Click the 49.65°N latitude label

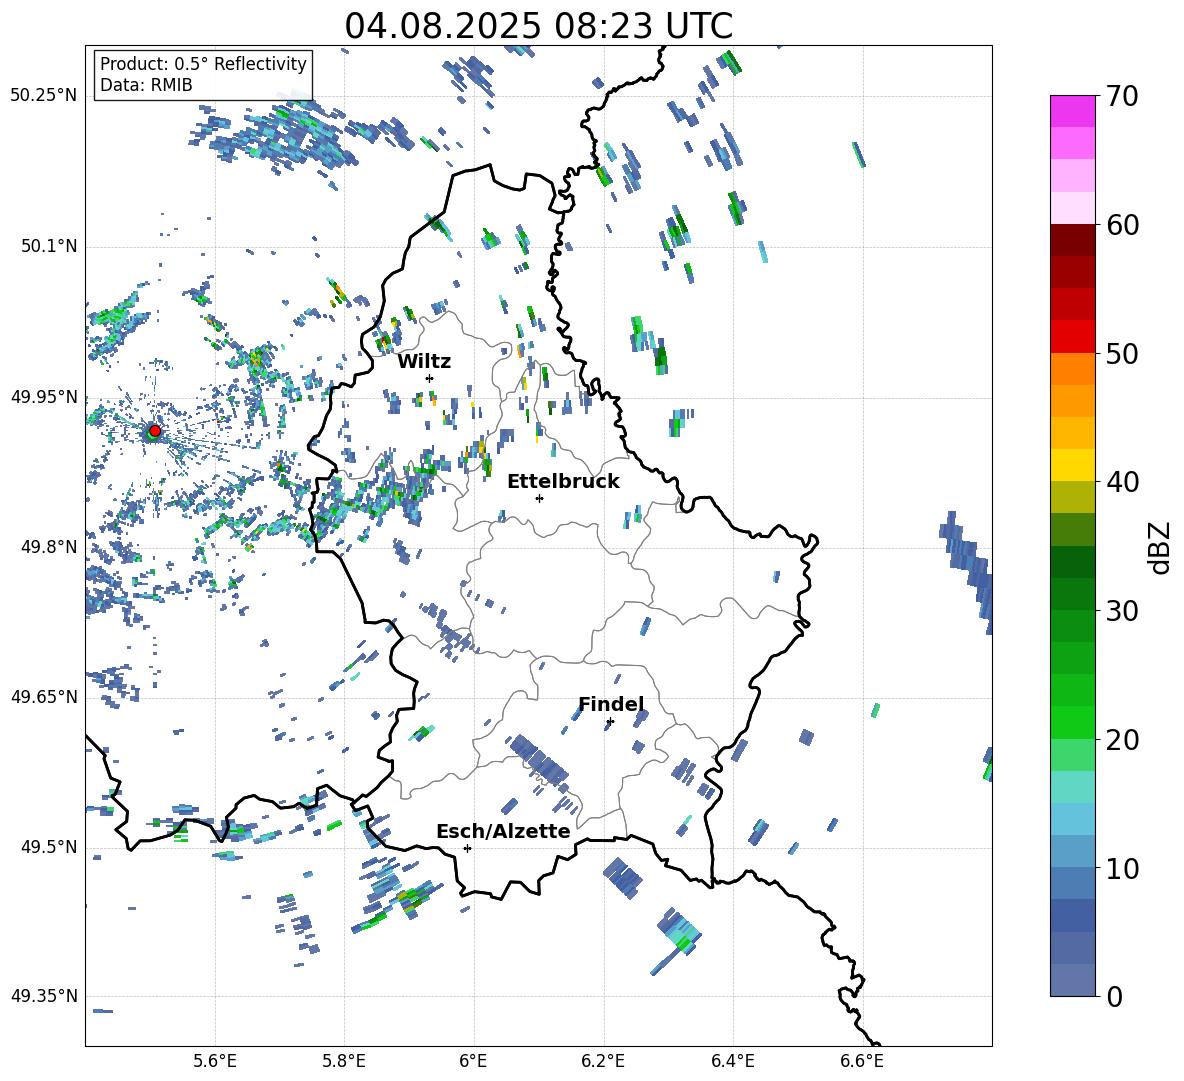point(44,696)
